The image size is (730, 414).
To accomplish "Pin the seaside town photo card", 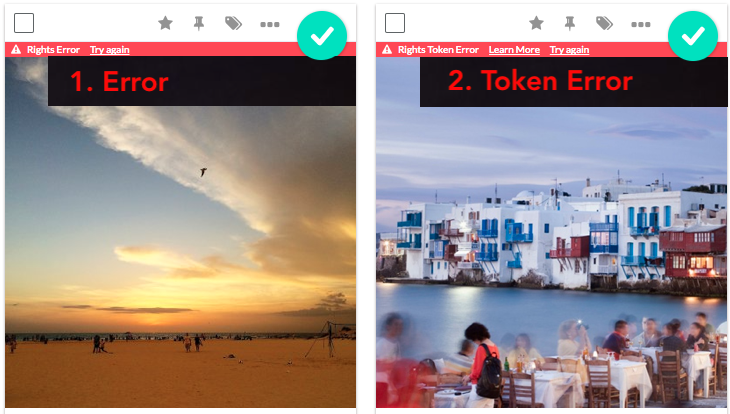I will 570,23.
